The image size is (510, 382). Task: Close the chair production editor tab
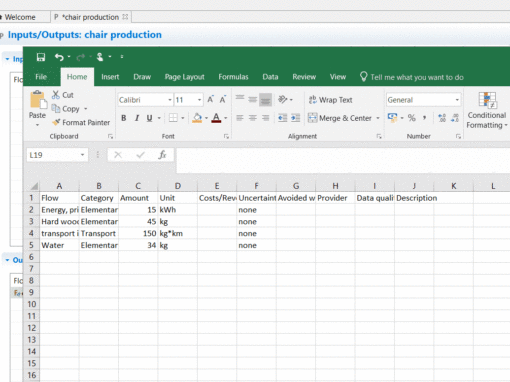[x=125, y=17]
